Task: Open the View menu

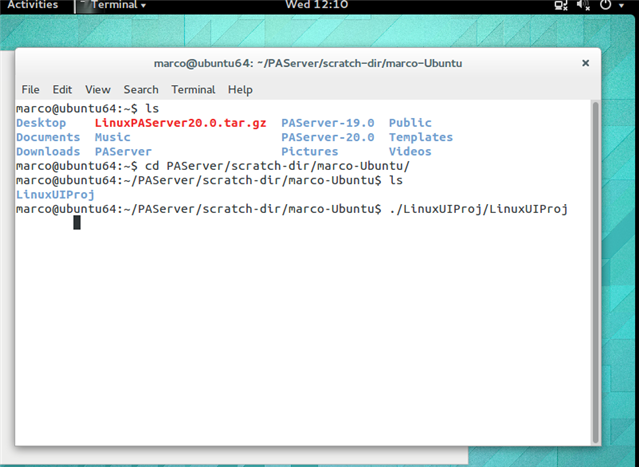Action: point(97,90)
